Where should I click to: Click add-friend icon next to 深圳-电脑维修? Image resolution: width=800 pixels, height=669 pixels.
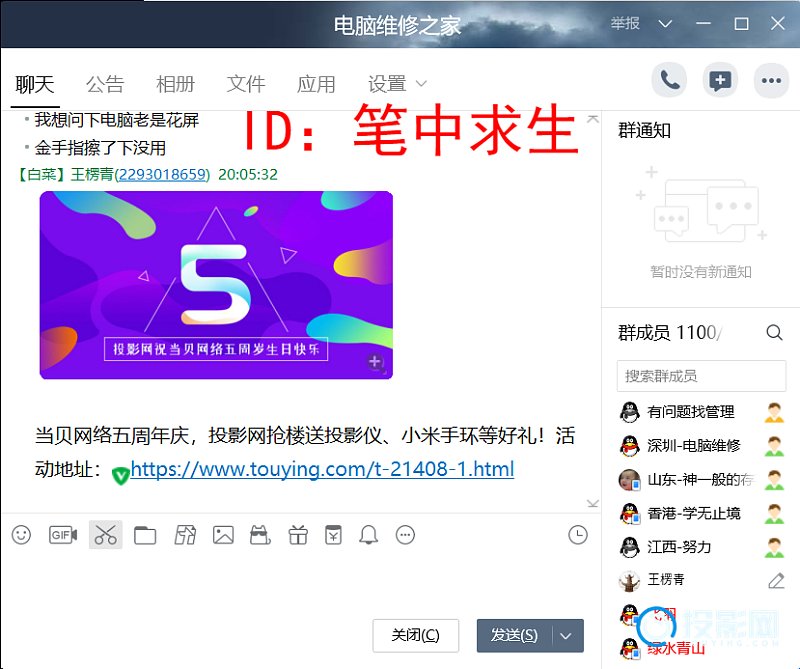pos(774,446)
